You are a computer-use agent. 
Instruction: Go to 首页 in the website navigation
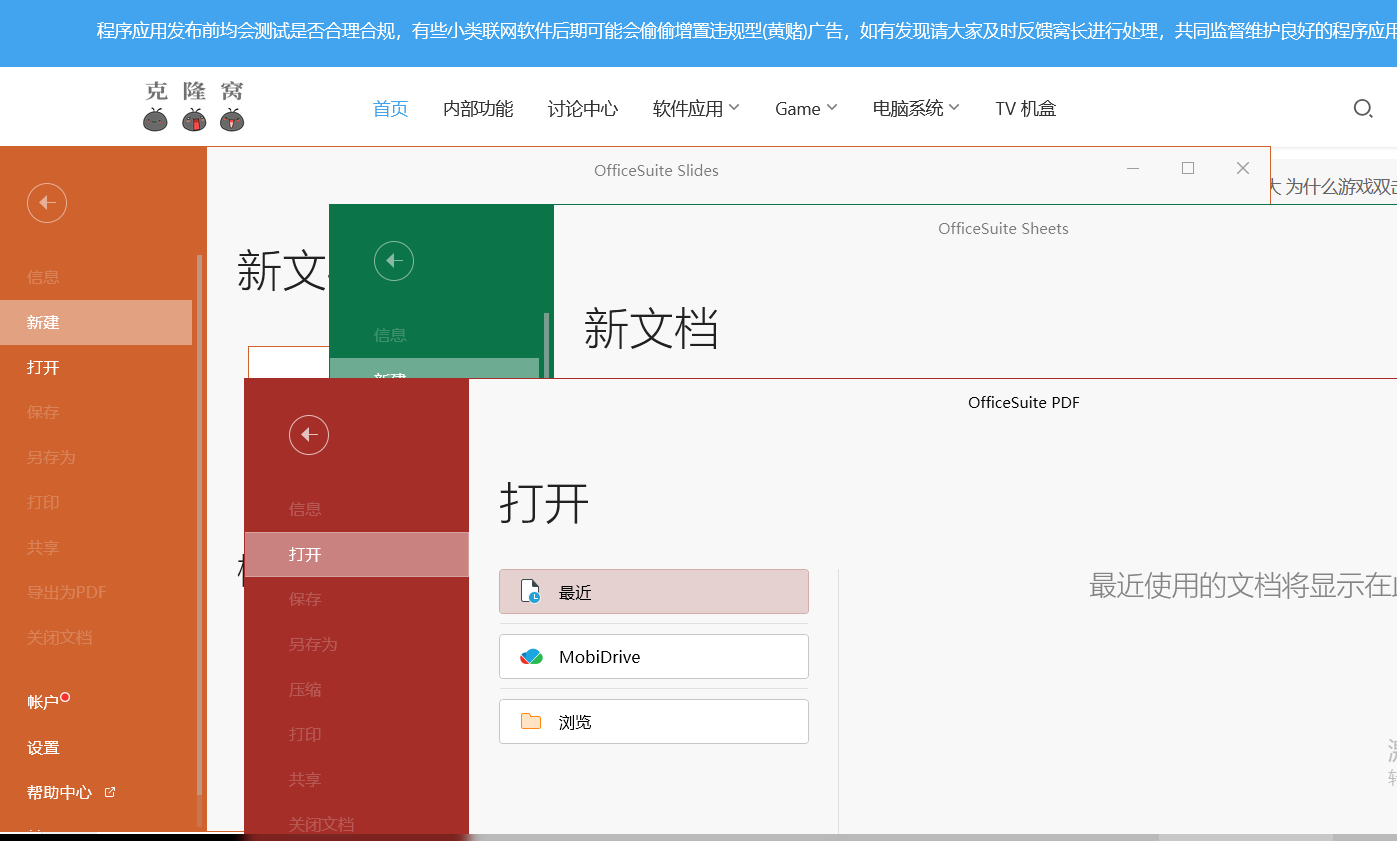tap(391, 108)
